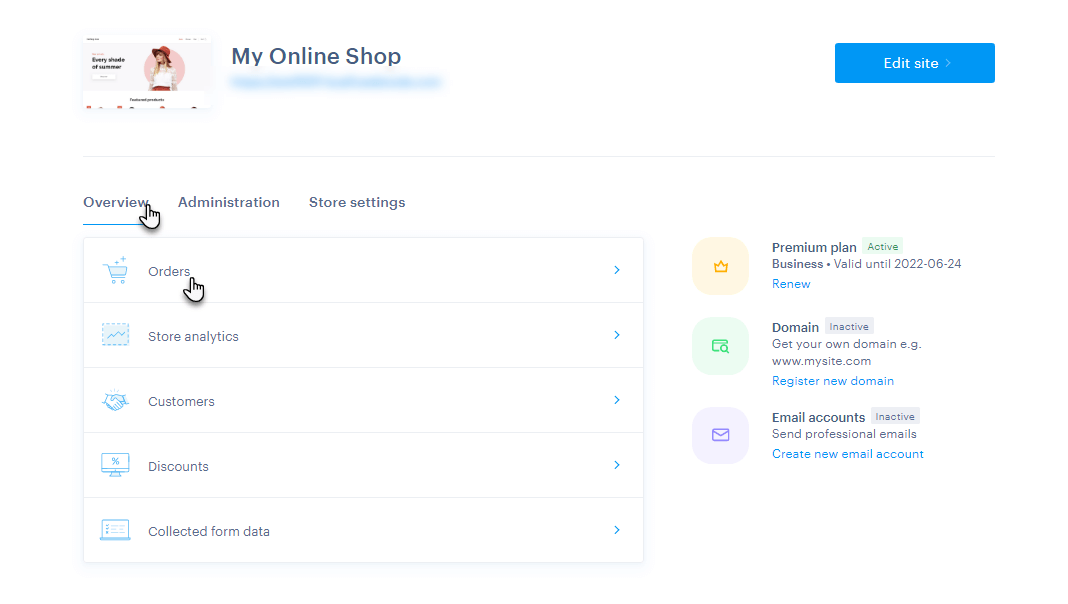1068x604 pixels.
Task: Expand the Customers row chevron
Action: click(617, 400)
